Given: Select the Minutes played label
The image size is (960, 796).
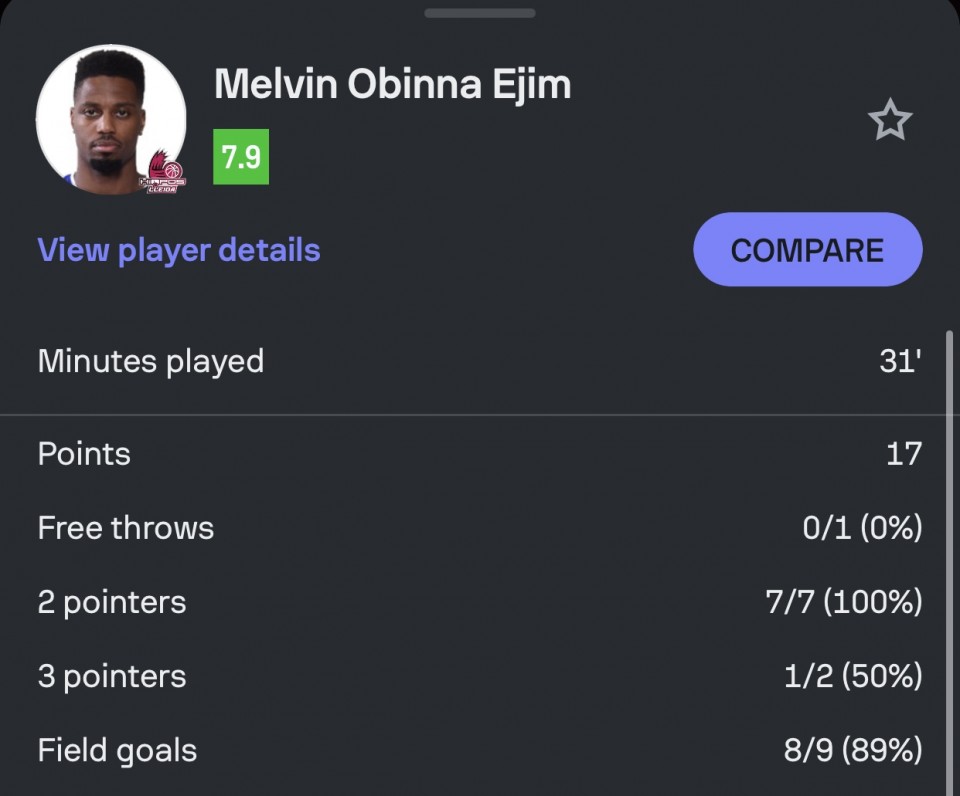Looking at the screenshot, I should click(151, 361).
